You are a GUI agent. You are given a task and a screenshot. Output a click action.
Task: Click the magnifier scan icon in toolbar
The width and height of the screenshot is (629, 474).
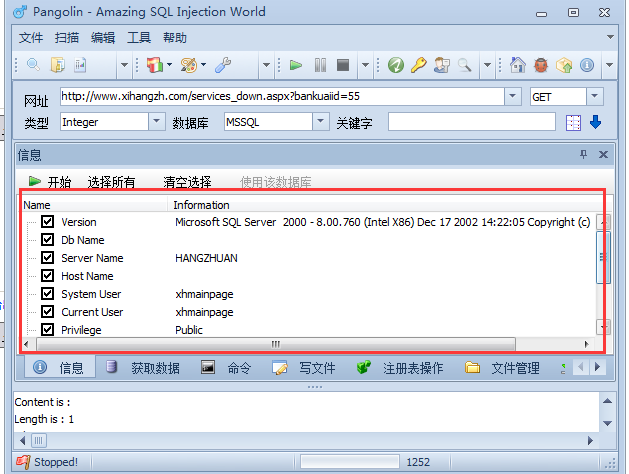click(33, 65)
